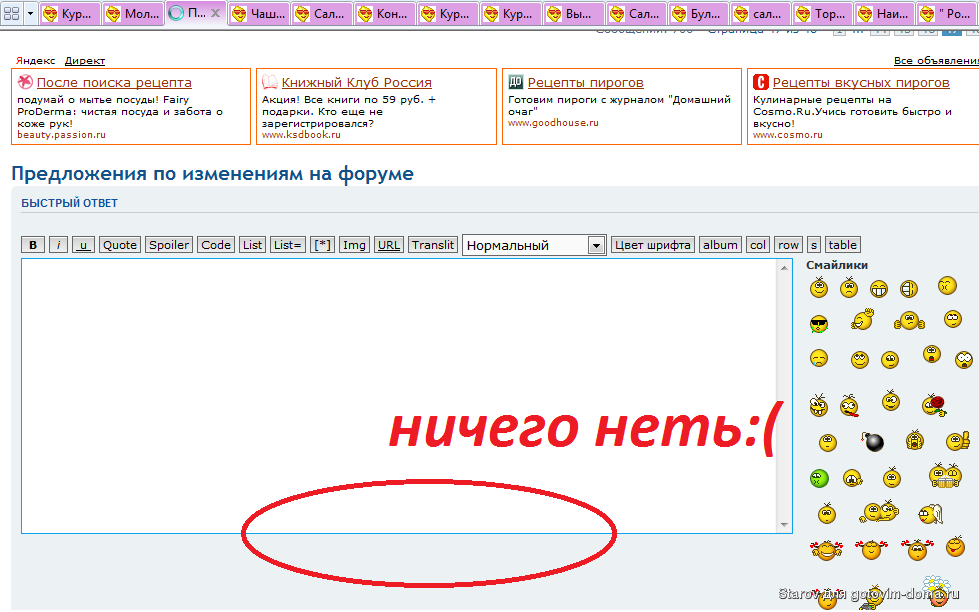Click the album button
The width and height of the screenshot is (979, 612).
tap(720, 245)
